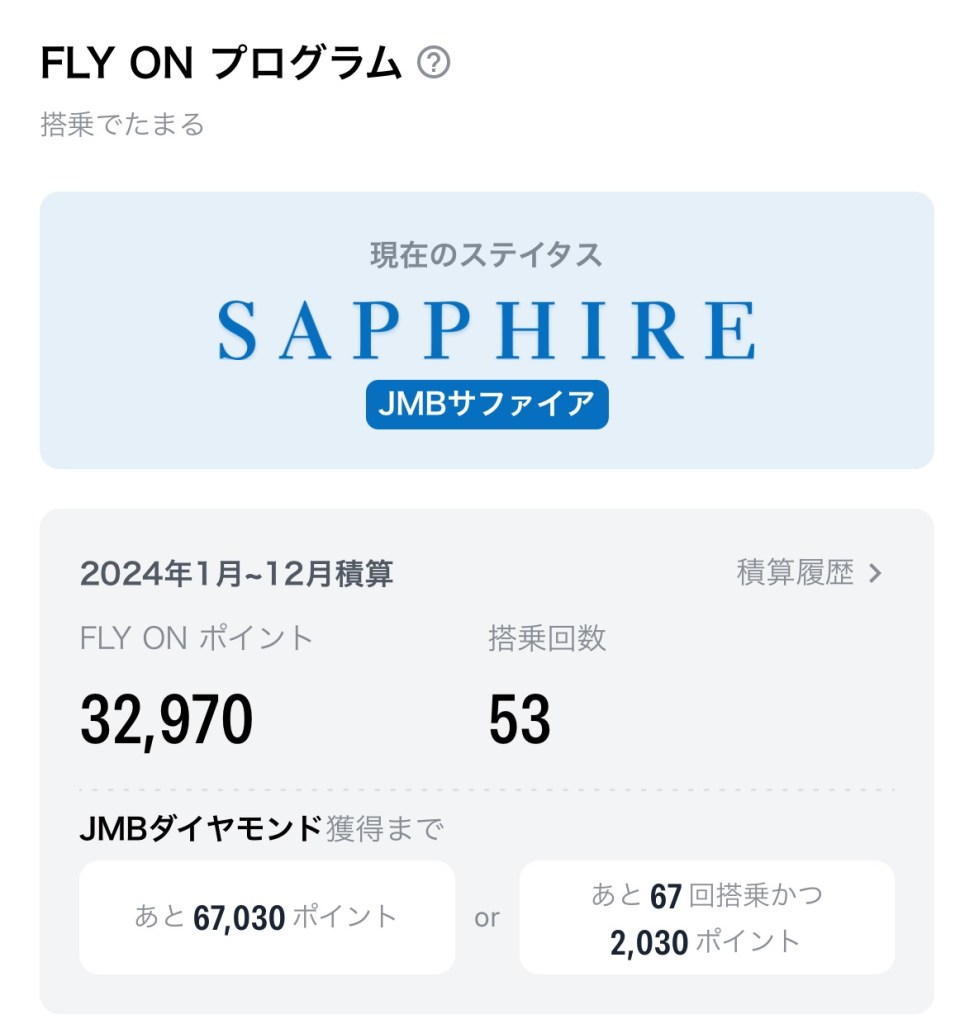
Task: Select the あと 67,030 ポイント card
Action: pos(267,916)
